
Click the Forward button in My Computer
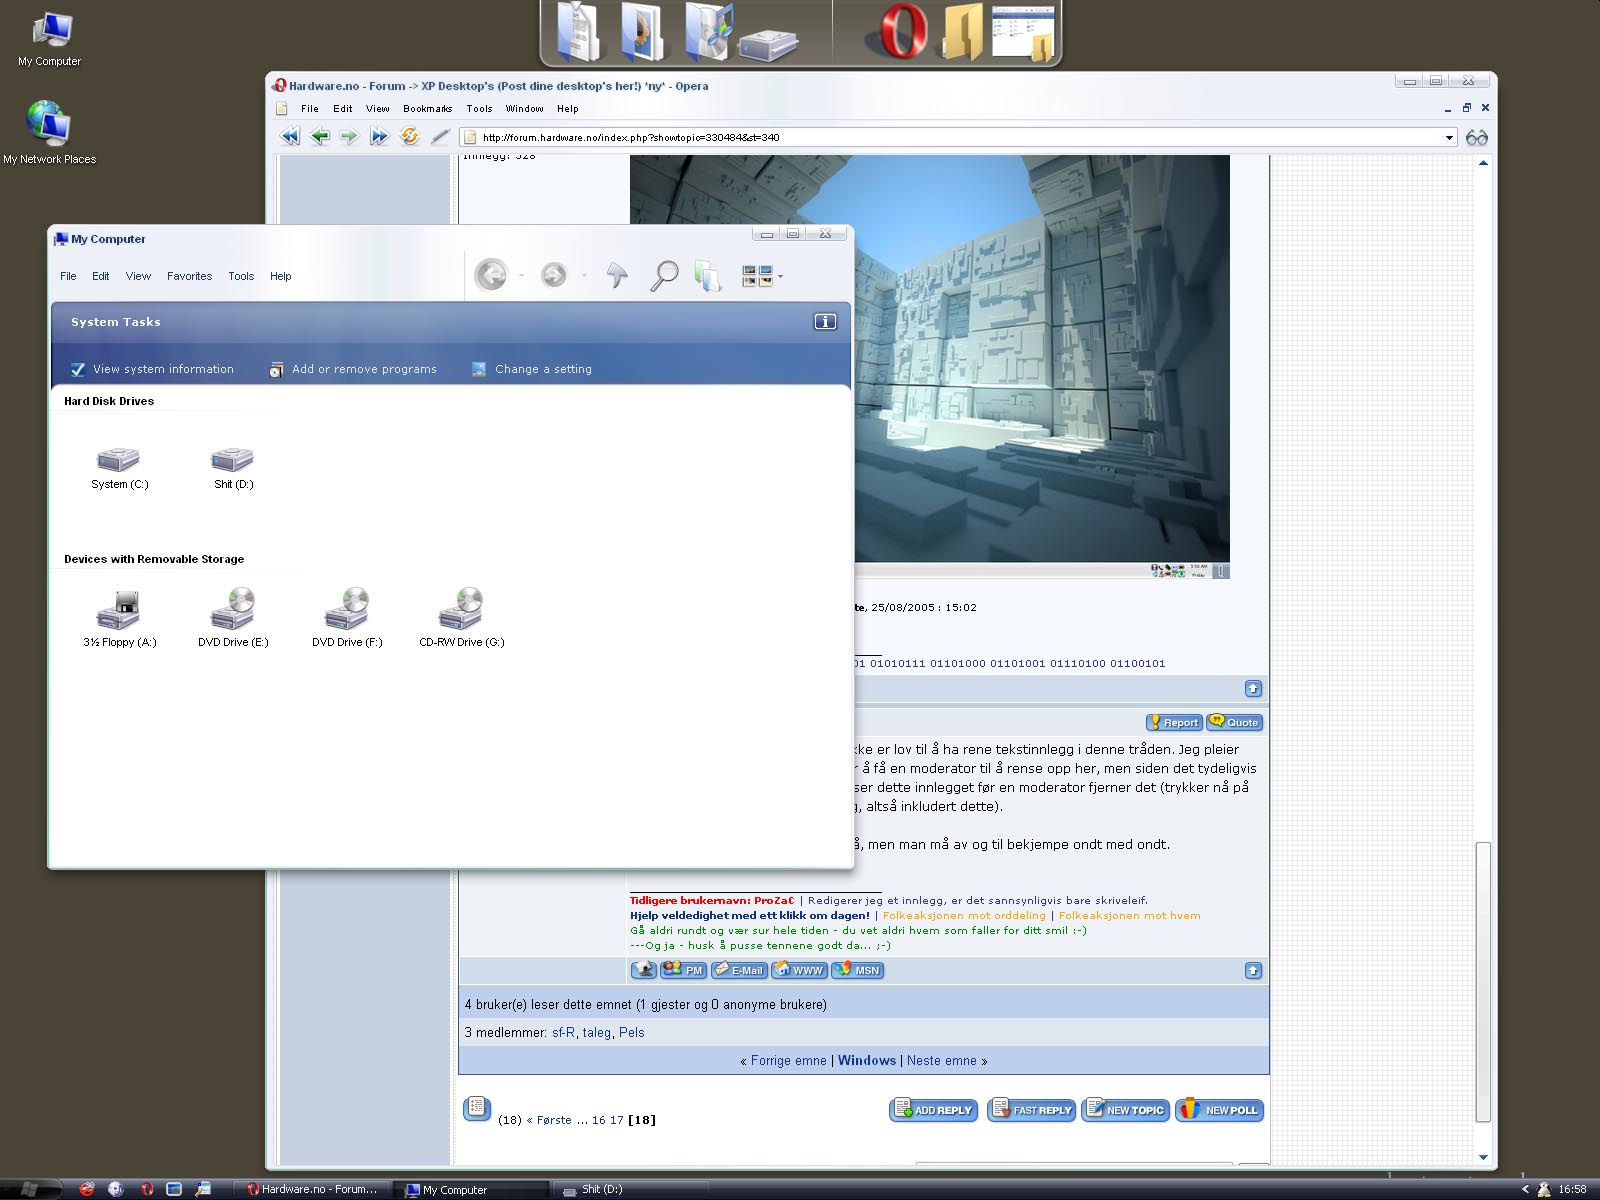click(x=553, y=274)
